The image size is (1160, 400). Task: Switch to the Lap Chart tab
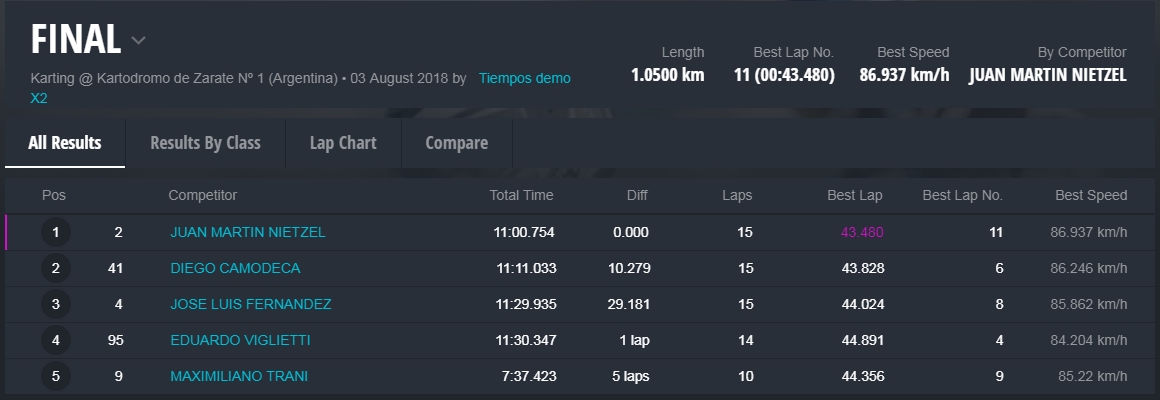tap(343, 143)
